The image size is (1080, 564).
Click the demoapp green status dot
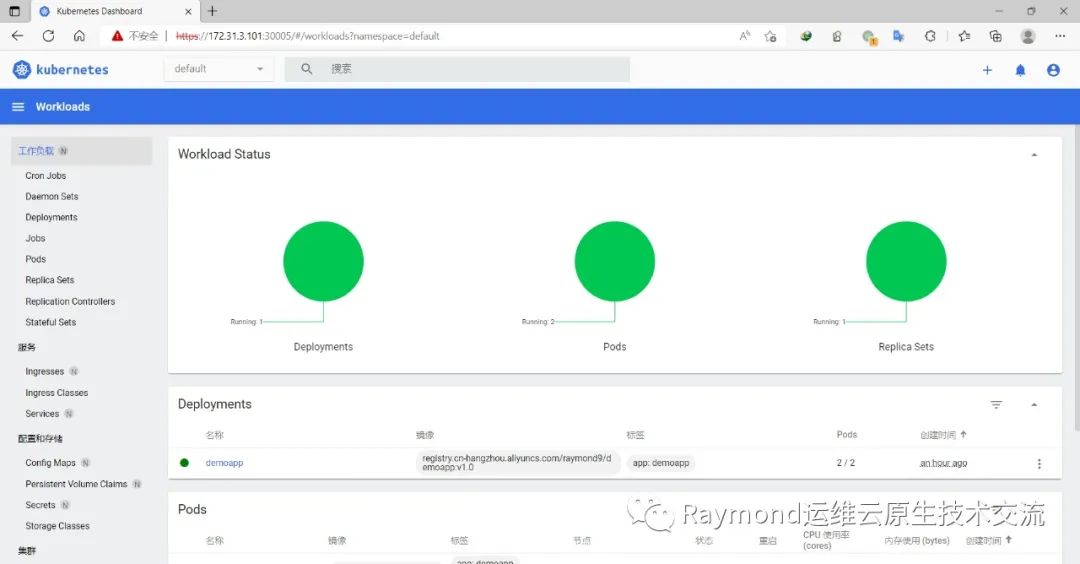(x=184, y=463)
